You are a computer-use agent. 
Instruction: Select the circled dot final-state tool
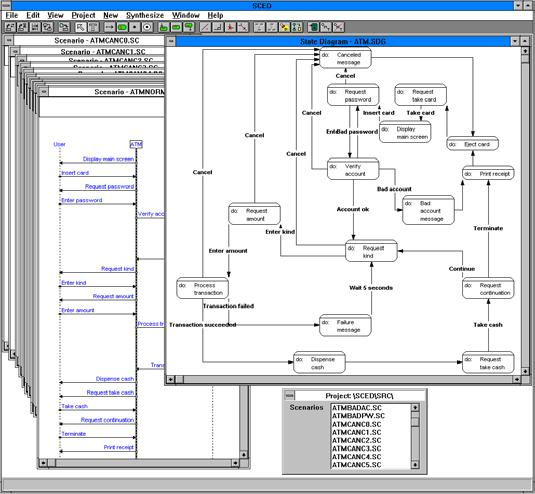tap(147, 27)
